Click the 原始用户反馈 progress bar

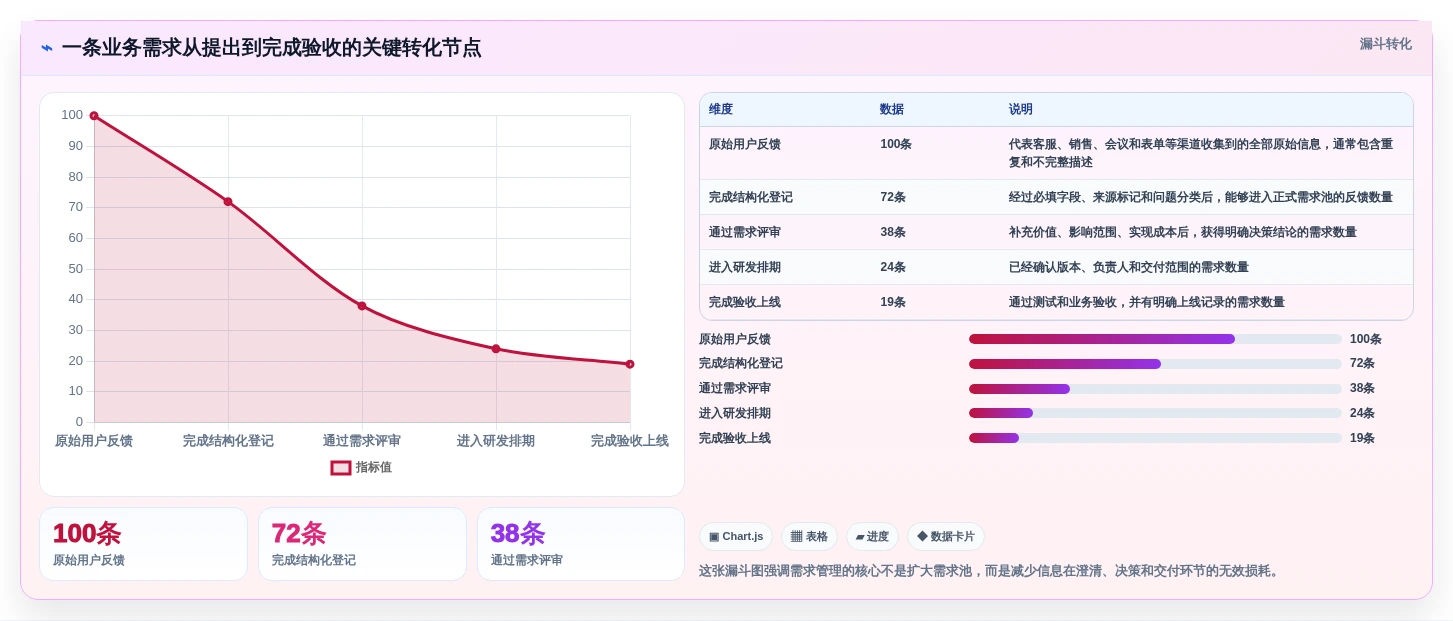(x=1155, y=339)
